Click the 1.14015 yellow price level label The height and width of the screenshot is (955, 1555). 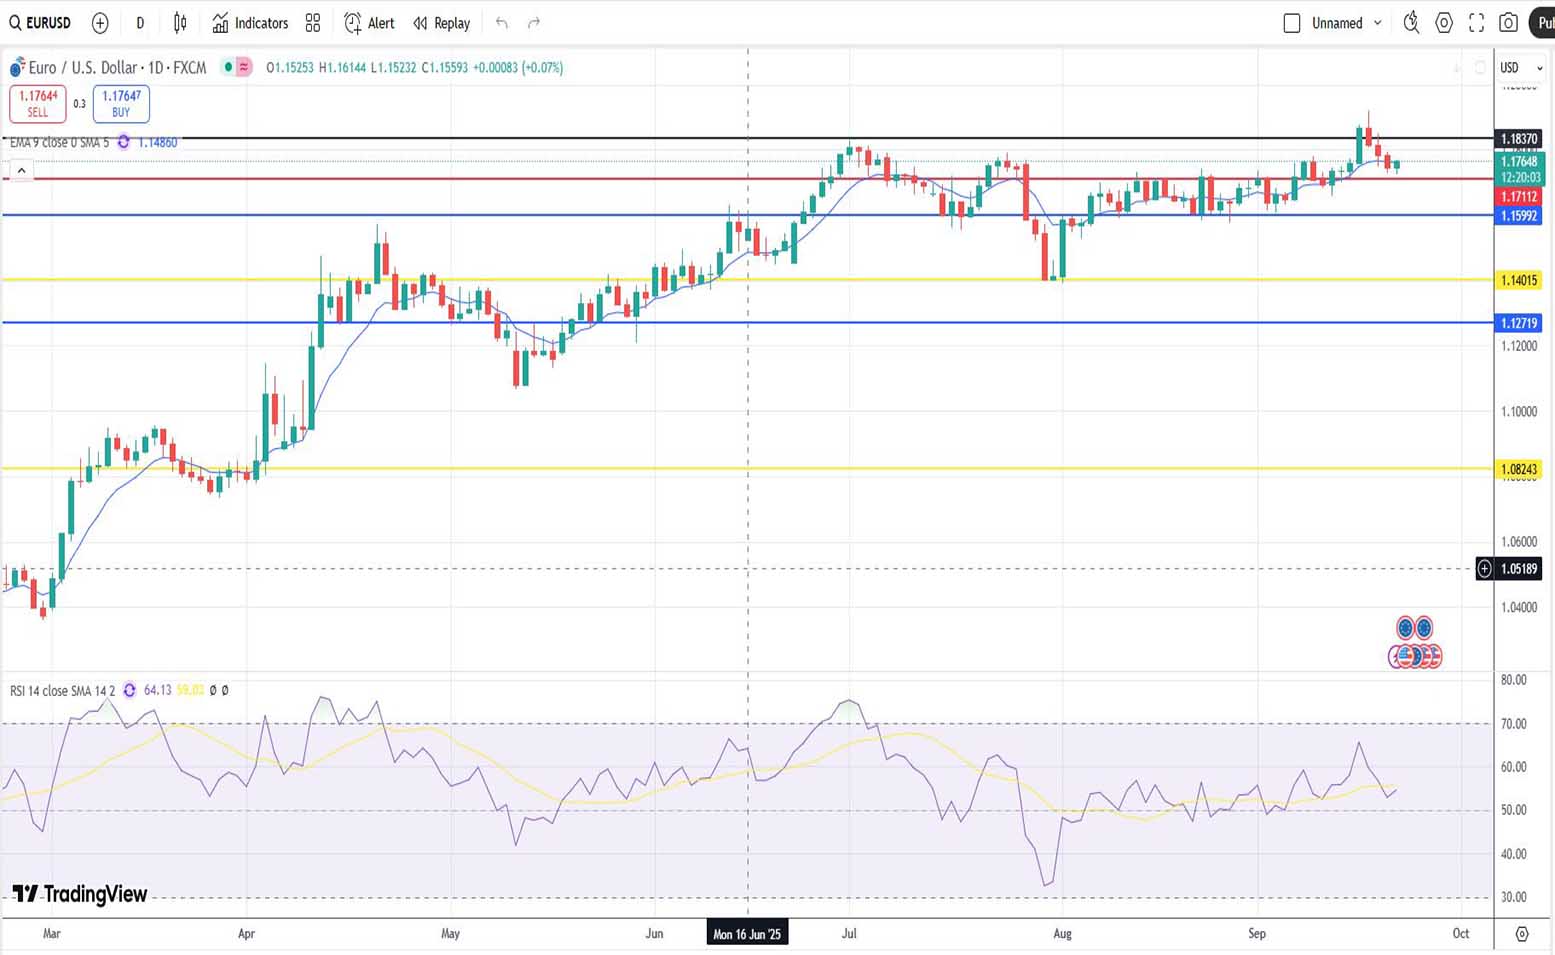click(x=1518, y=281)
